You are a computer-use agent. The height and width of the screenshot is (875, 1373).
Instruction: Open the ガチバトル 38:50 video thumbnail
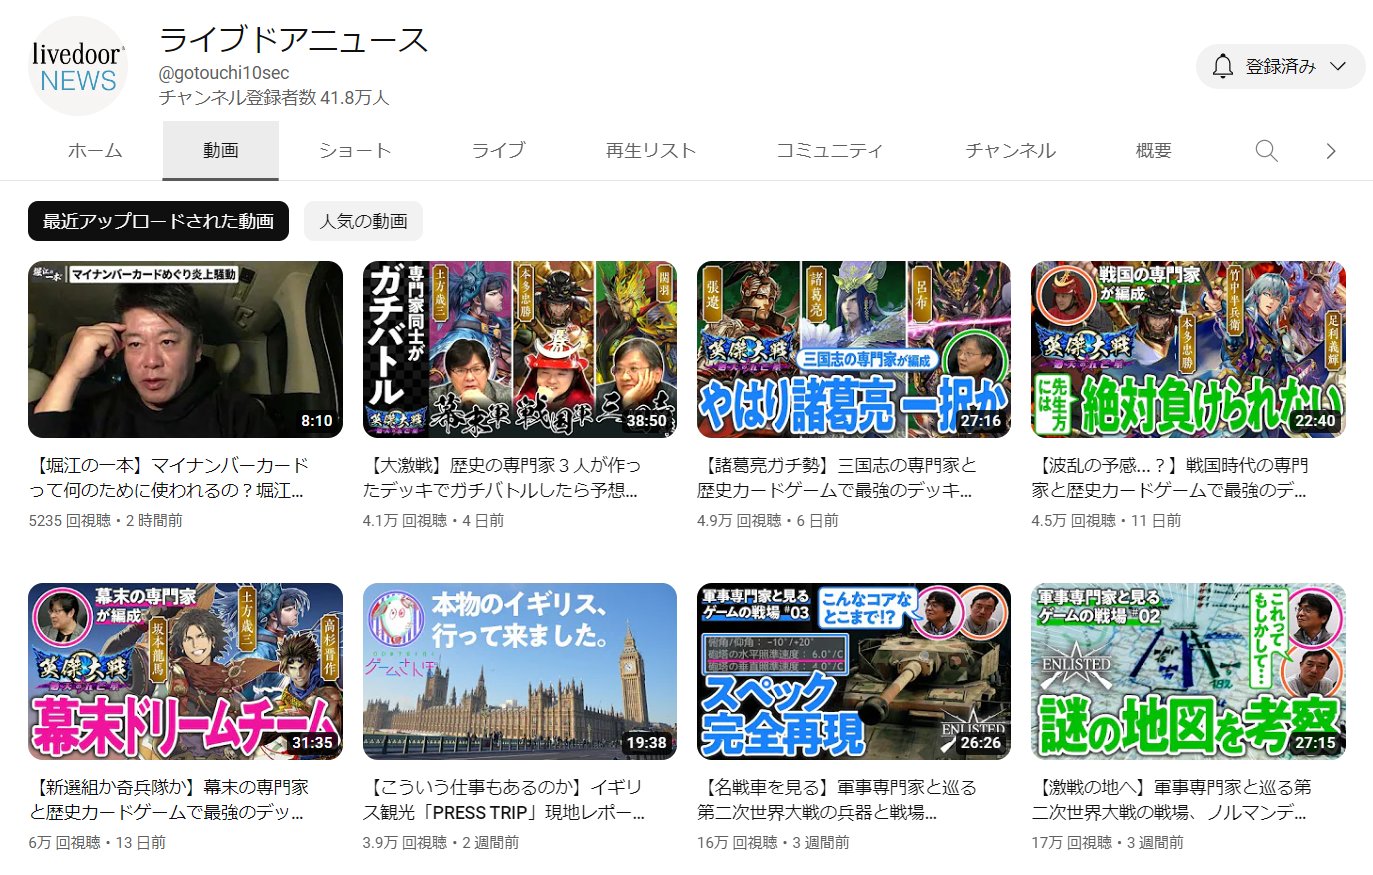pyautogui.click(x=520, y=349)
